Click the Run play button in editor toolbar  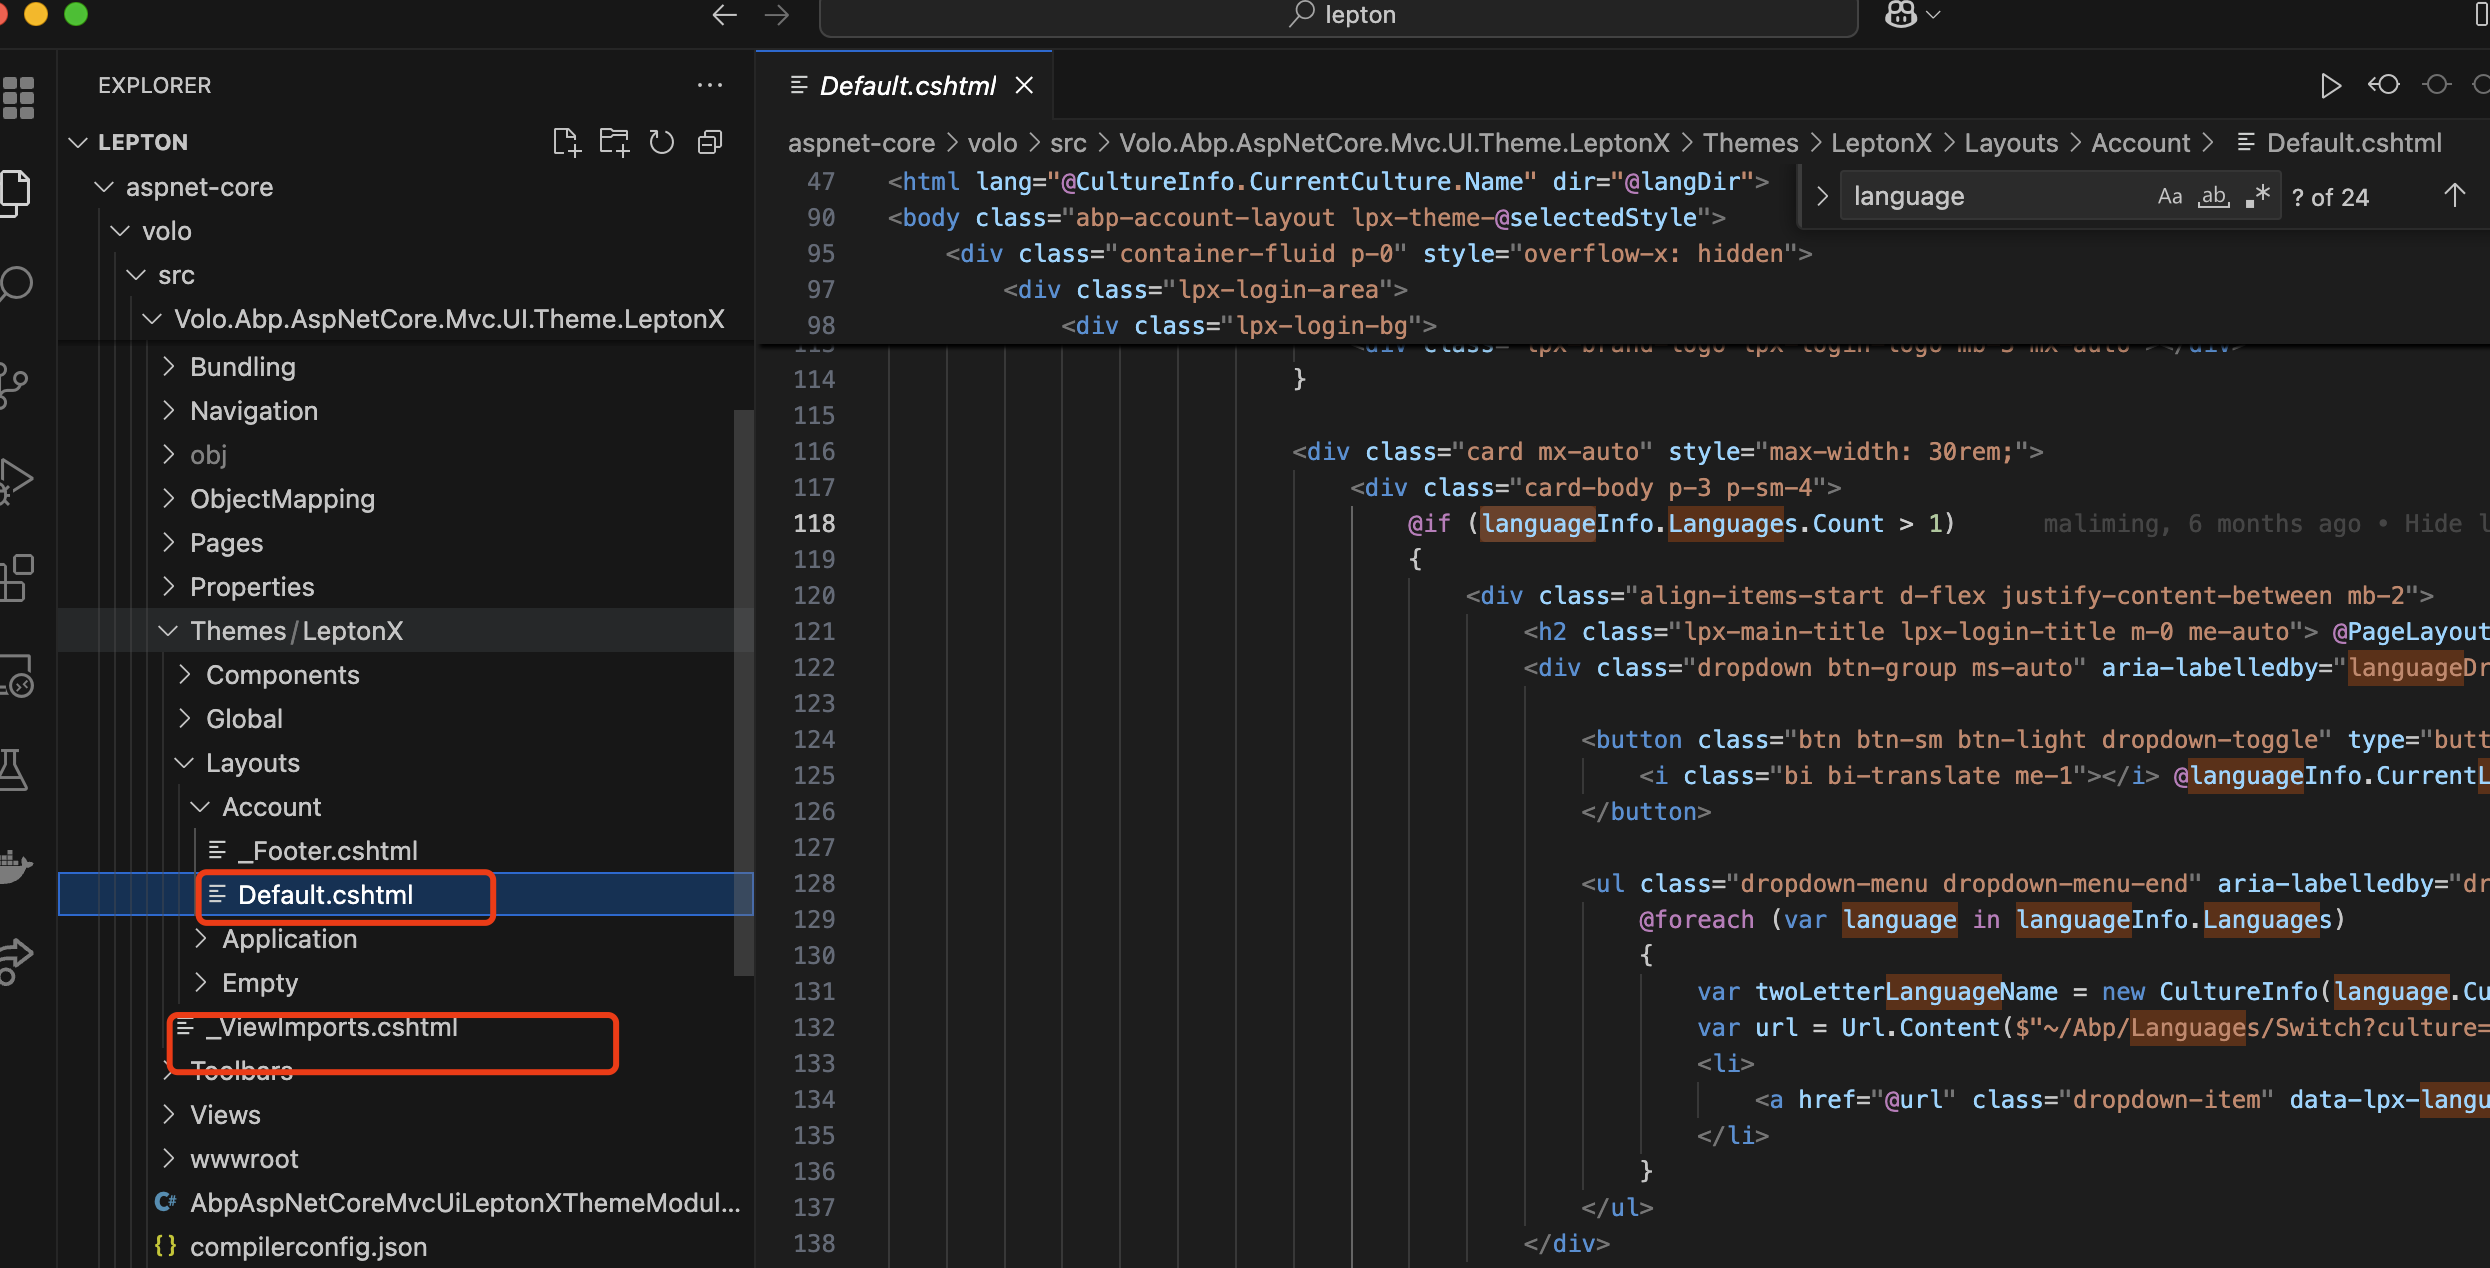click(x=2330, y=86)
